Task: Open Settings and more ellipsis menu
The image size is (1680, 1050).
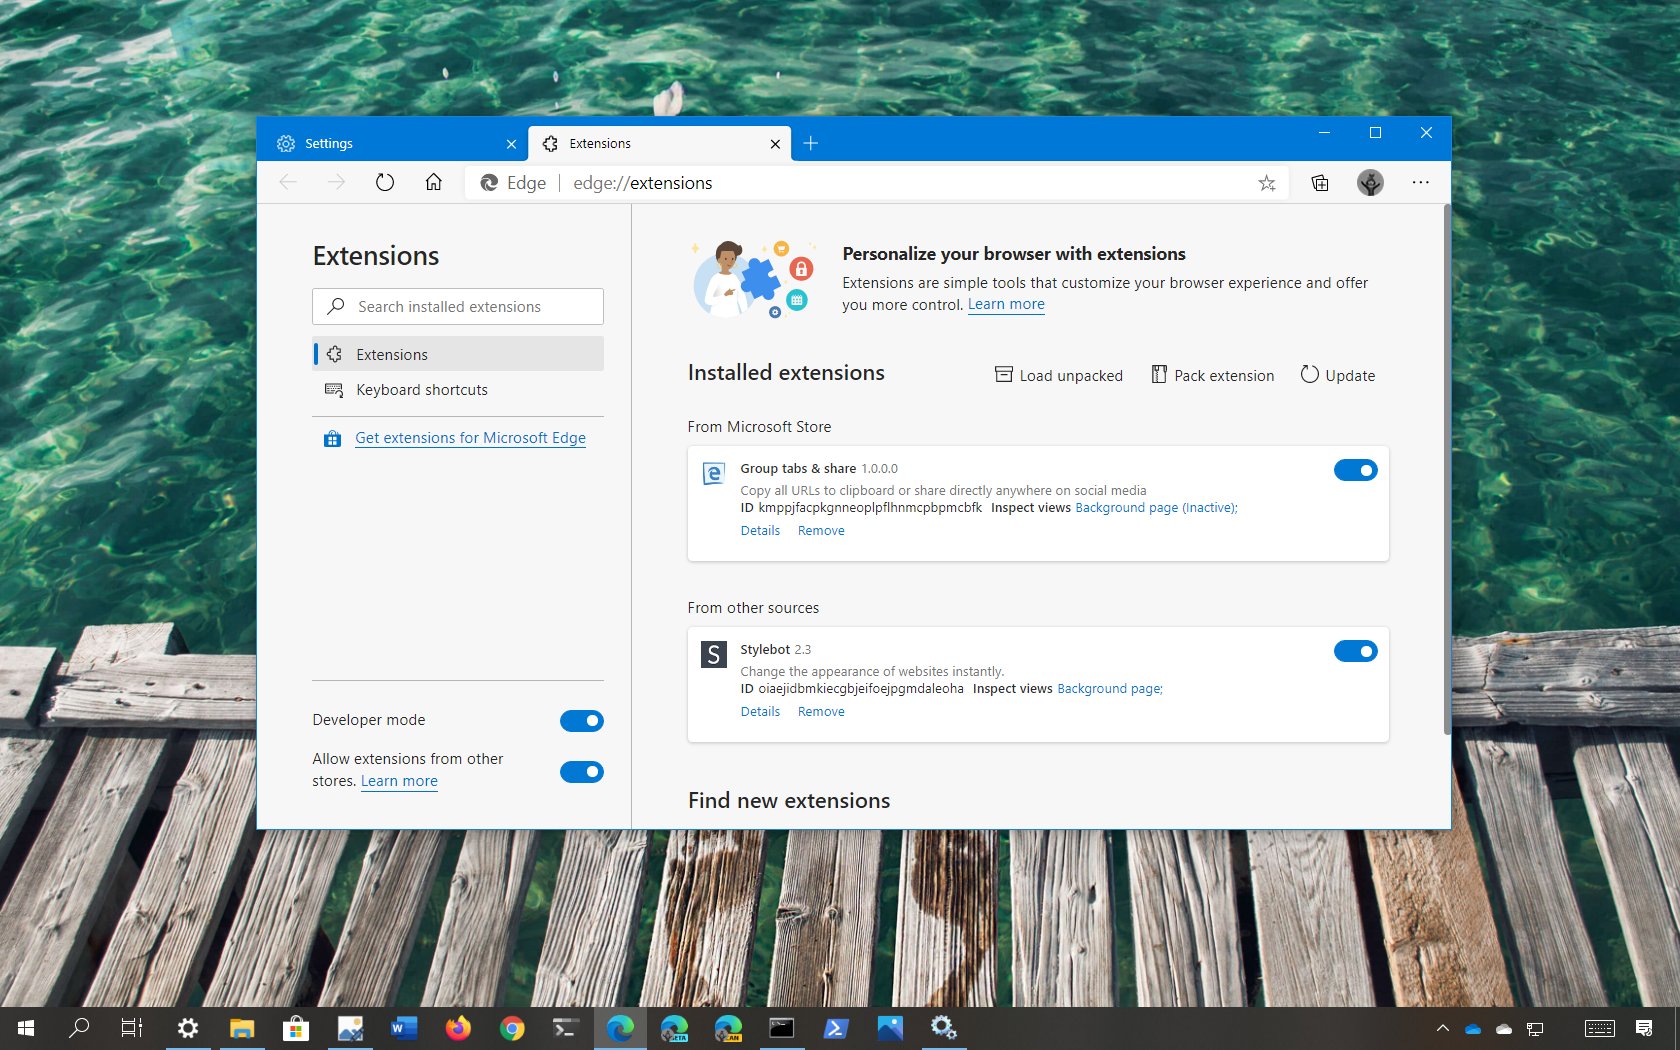Action: (1420, 182)
